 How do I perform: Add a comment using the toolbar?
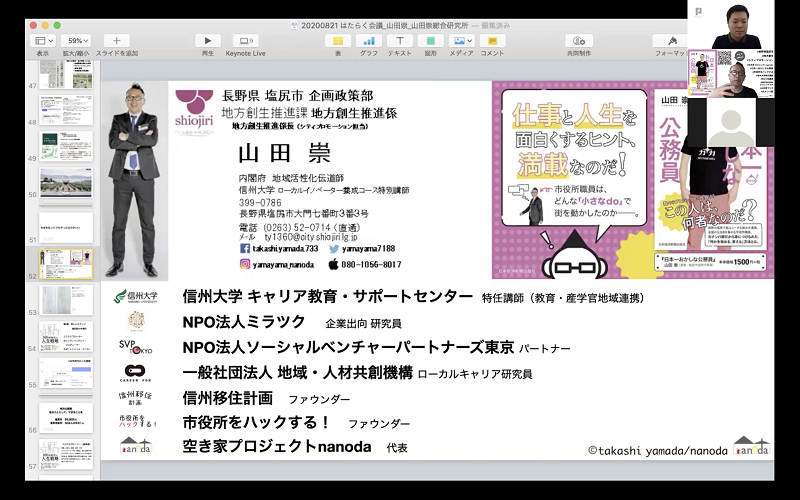[492, 40]
